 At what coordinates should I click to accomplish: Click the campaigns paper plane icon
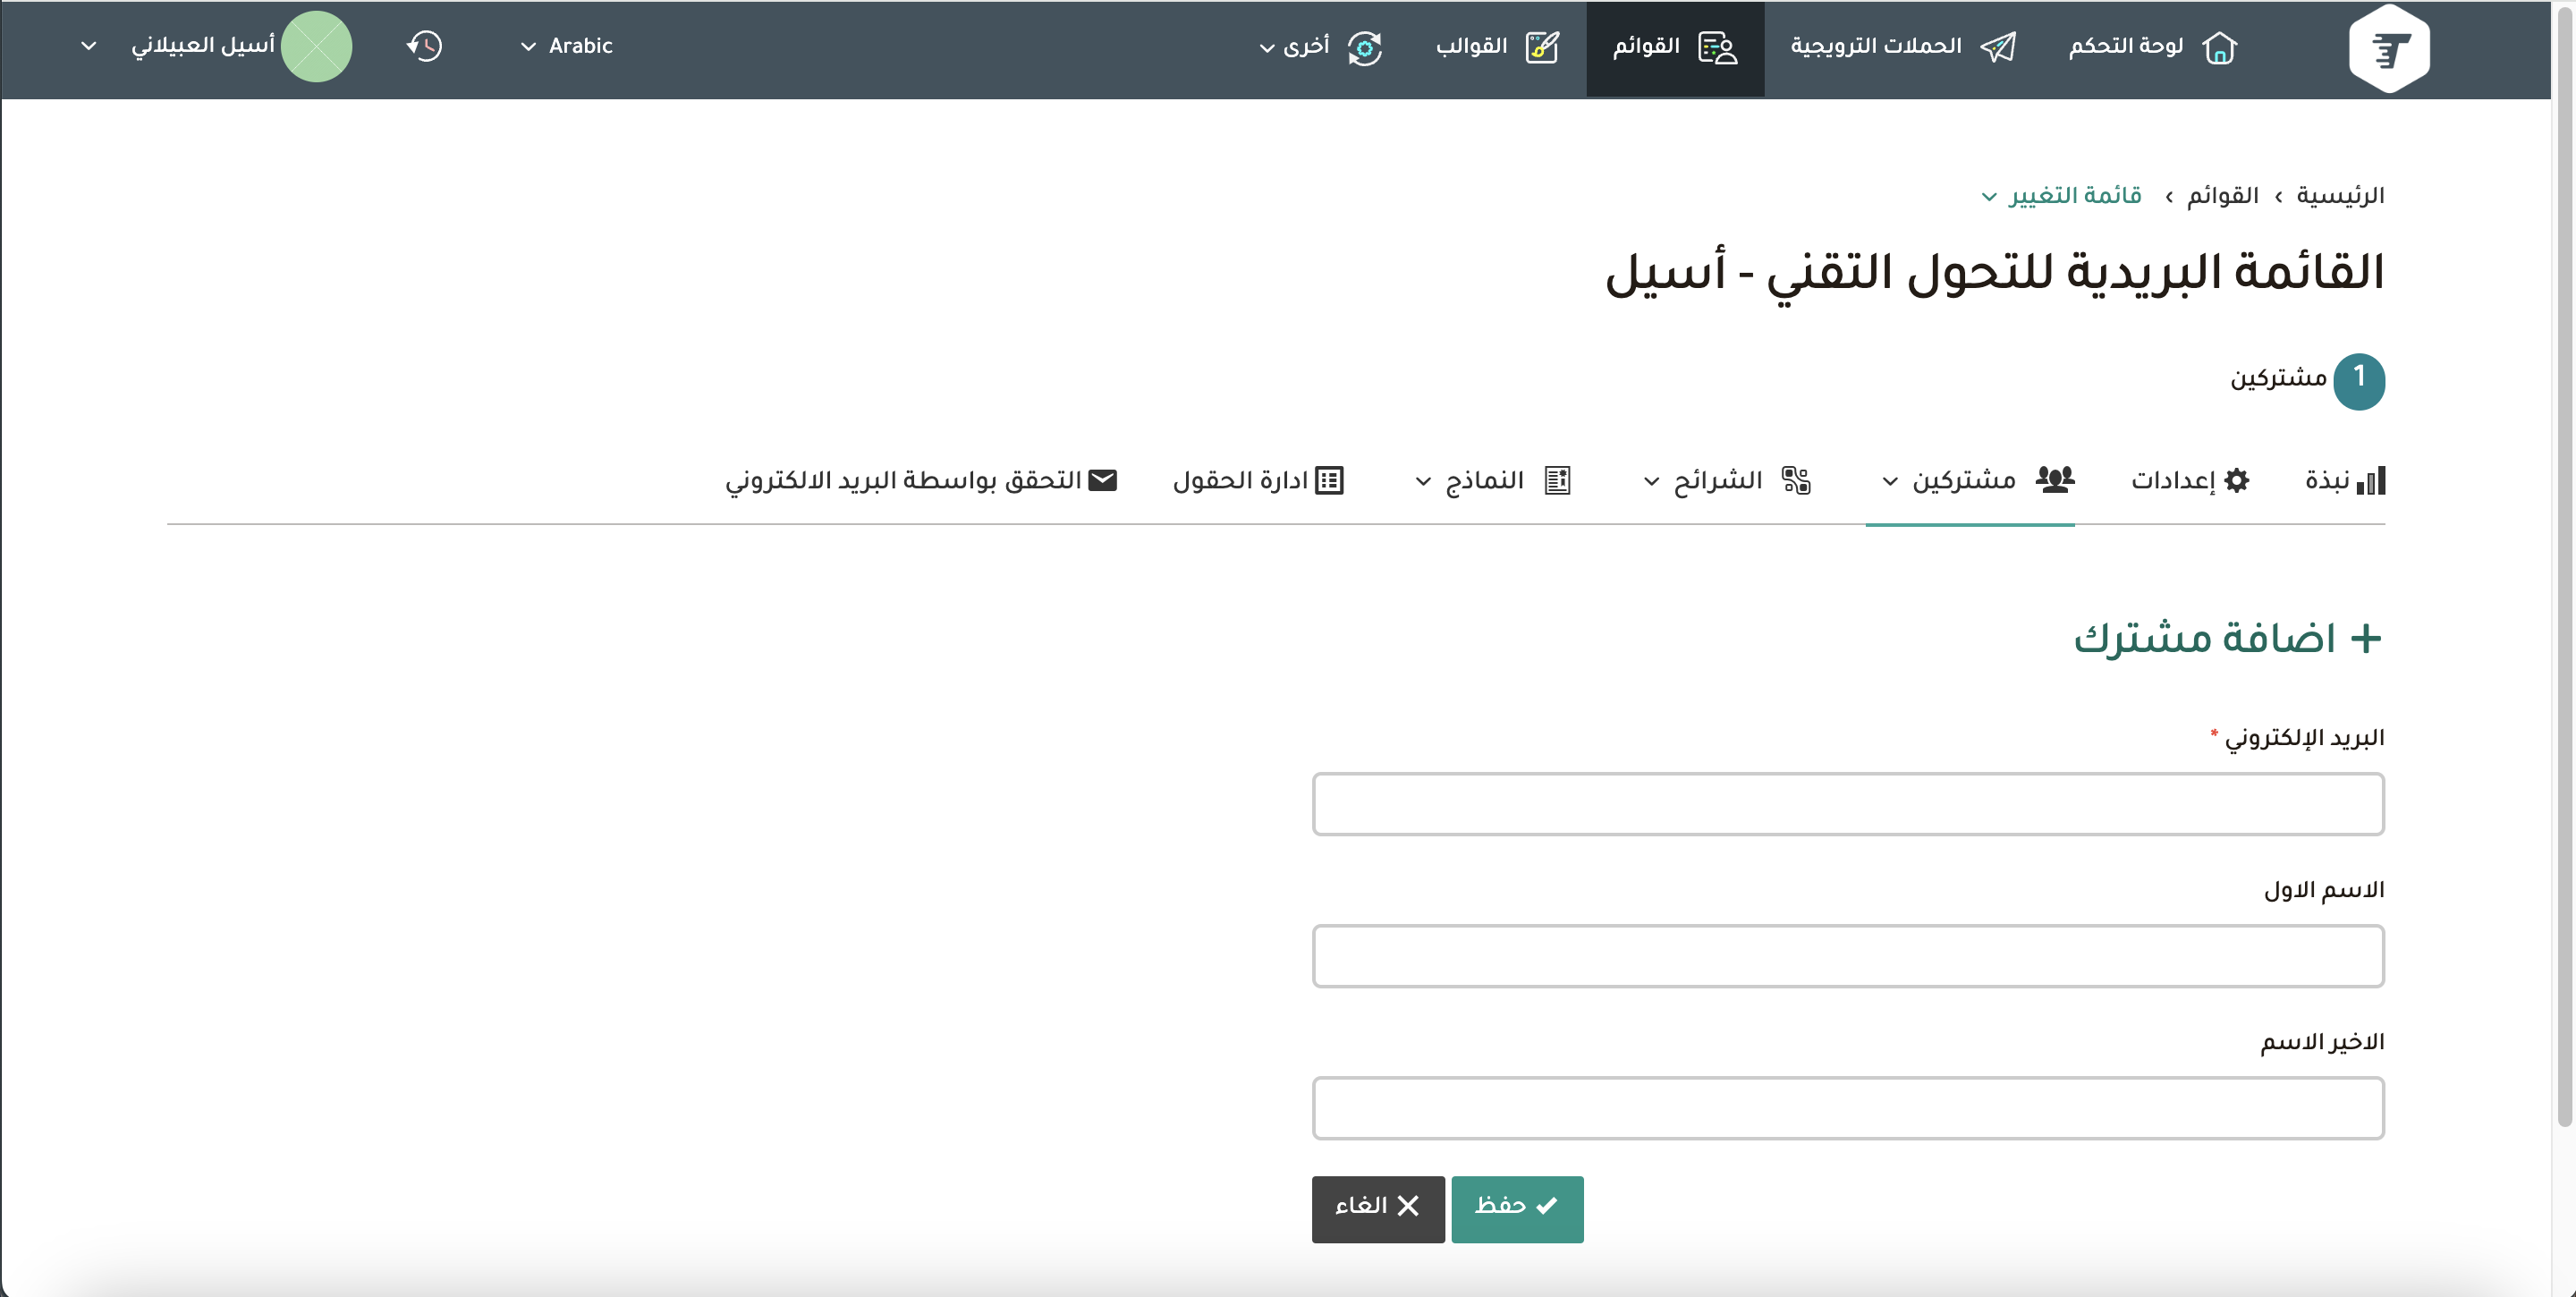tap(1998, 47)
